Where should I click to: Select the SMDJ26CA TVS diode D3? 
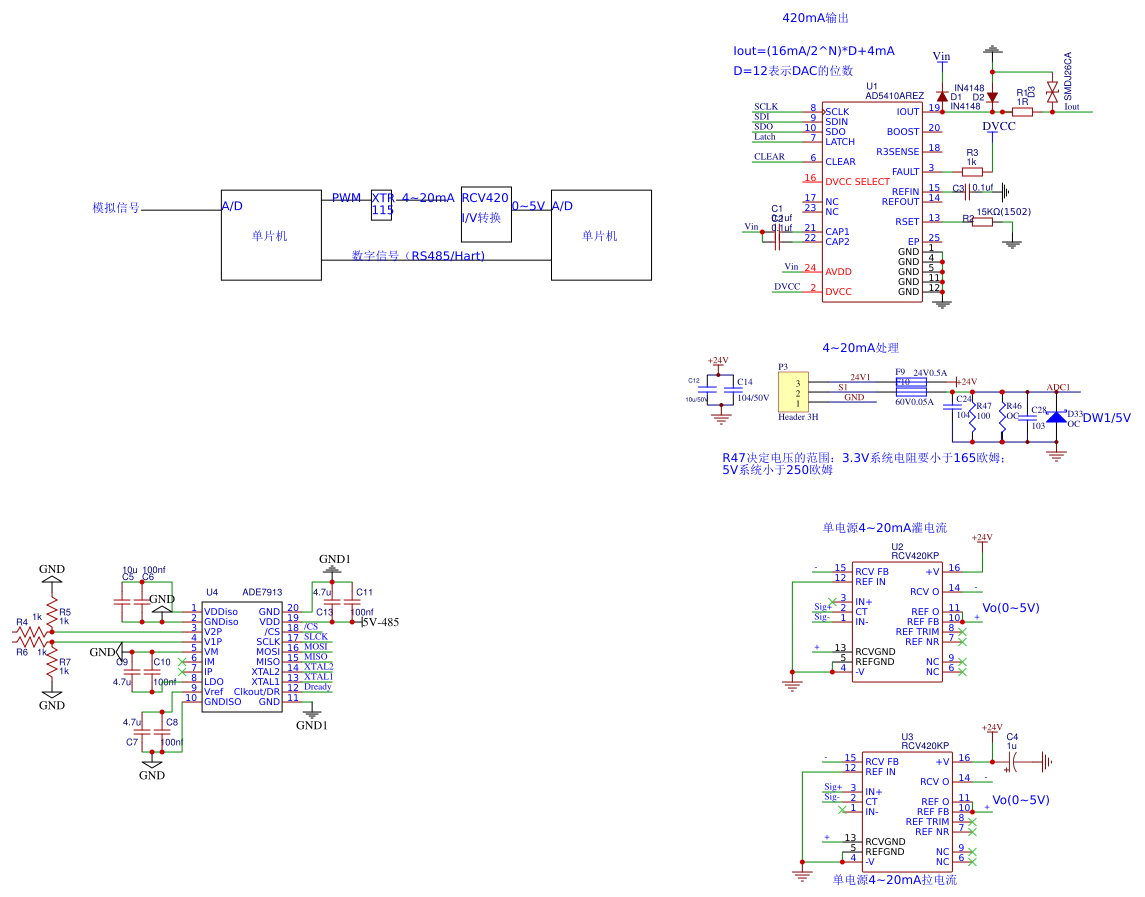click(x=1051, y=93)
